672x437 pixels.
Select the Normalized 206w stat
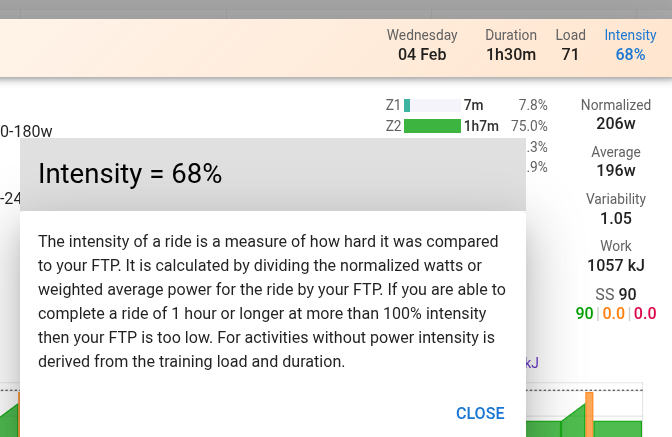tap(616, 115)
